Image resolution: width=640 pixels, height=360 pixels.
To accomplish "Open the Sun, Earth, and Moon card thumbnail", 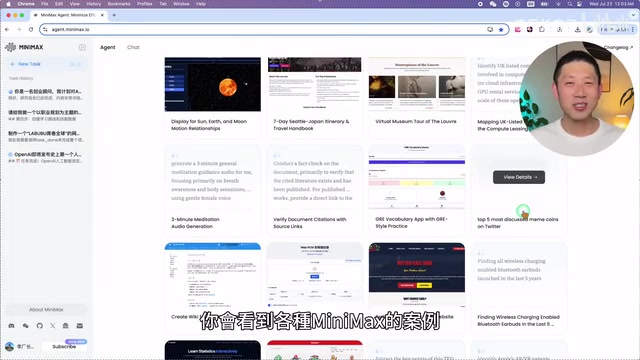I will [x=213, y=84].
